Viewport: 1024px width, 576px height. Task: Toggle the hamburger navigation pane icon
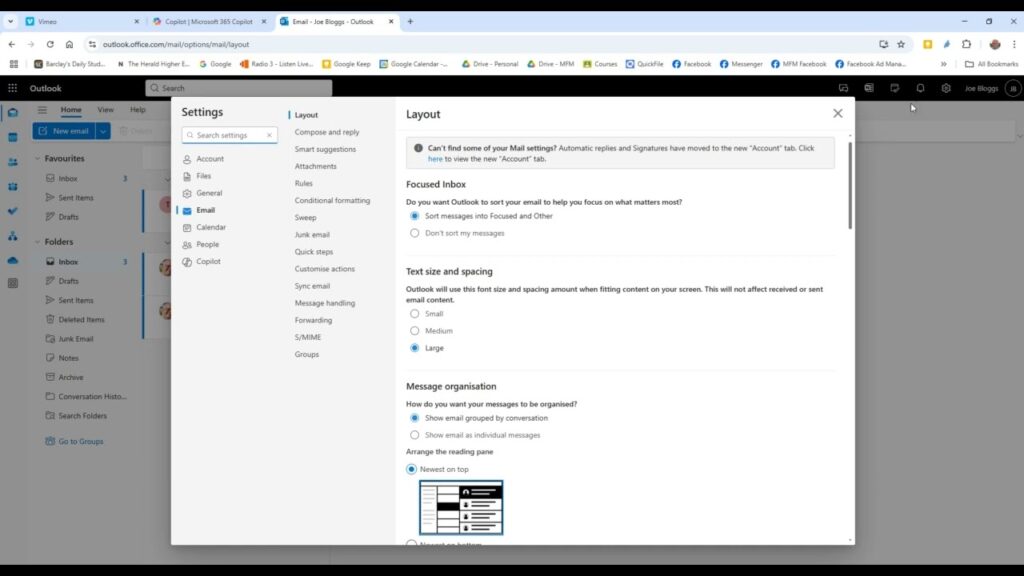(x=42, y=110)
